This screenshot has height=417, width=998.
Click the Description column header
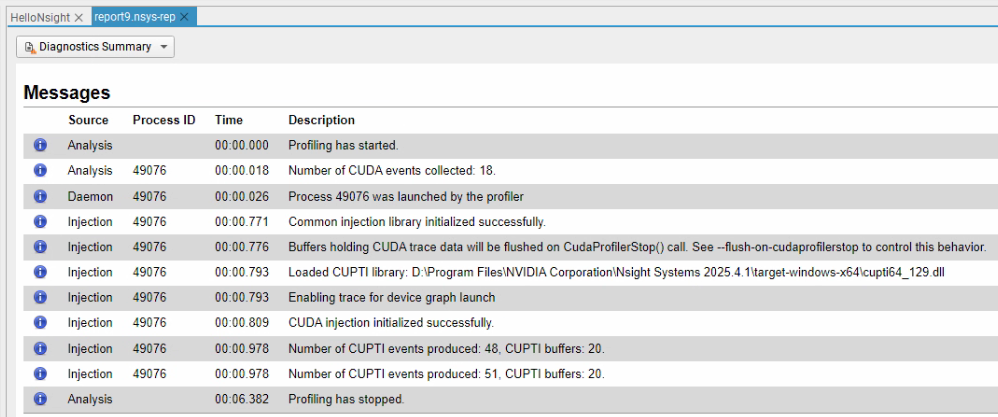(322, 120)
